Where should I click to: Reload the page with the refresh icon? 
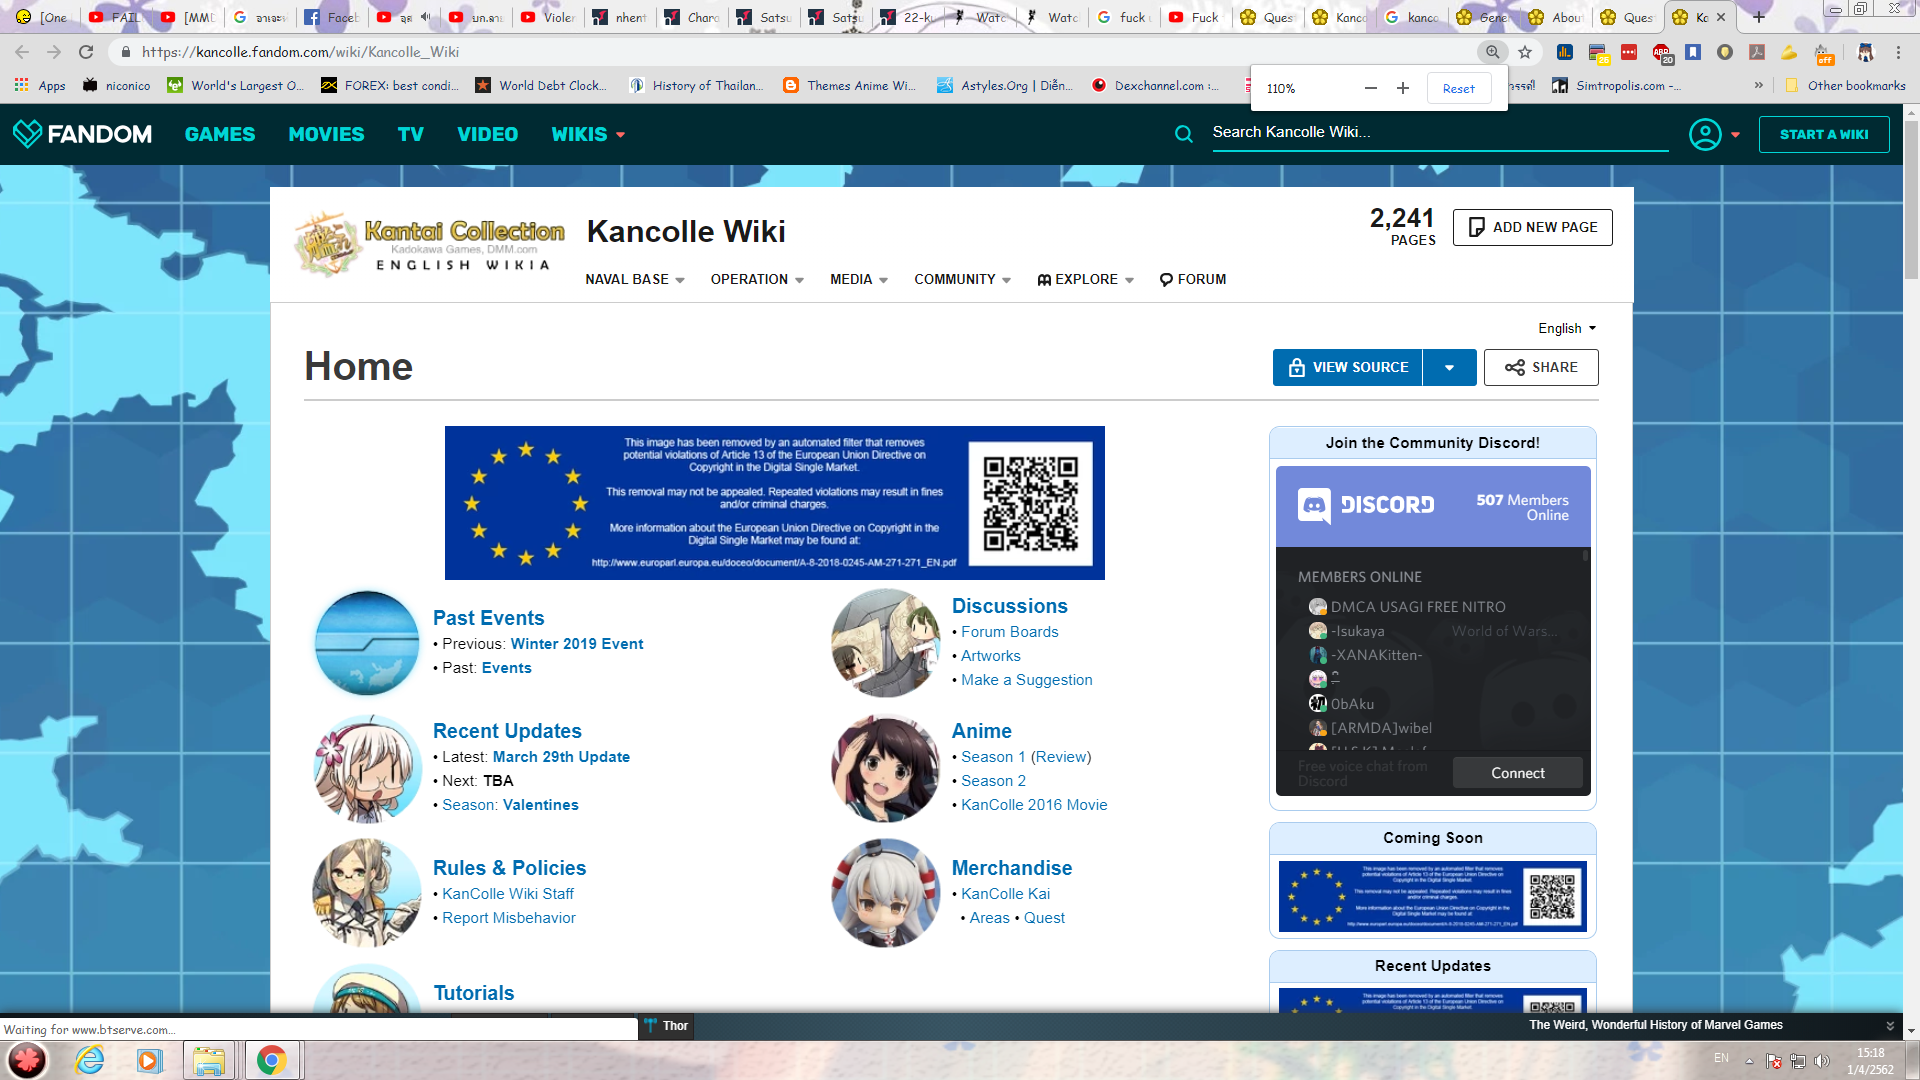tap(86, 52)
